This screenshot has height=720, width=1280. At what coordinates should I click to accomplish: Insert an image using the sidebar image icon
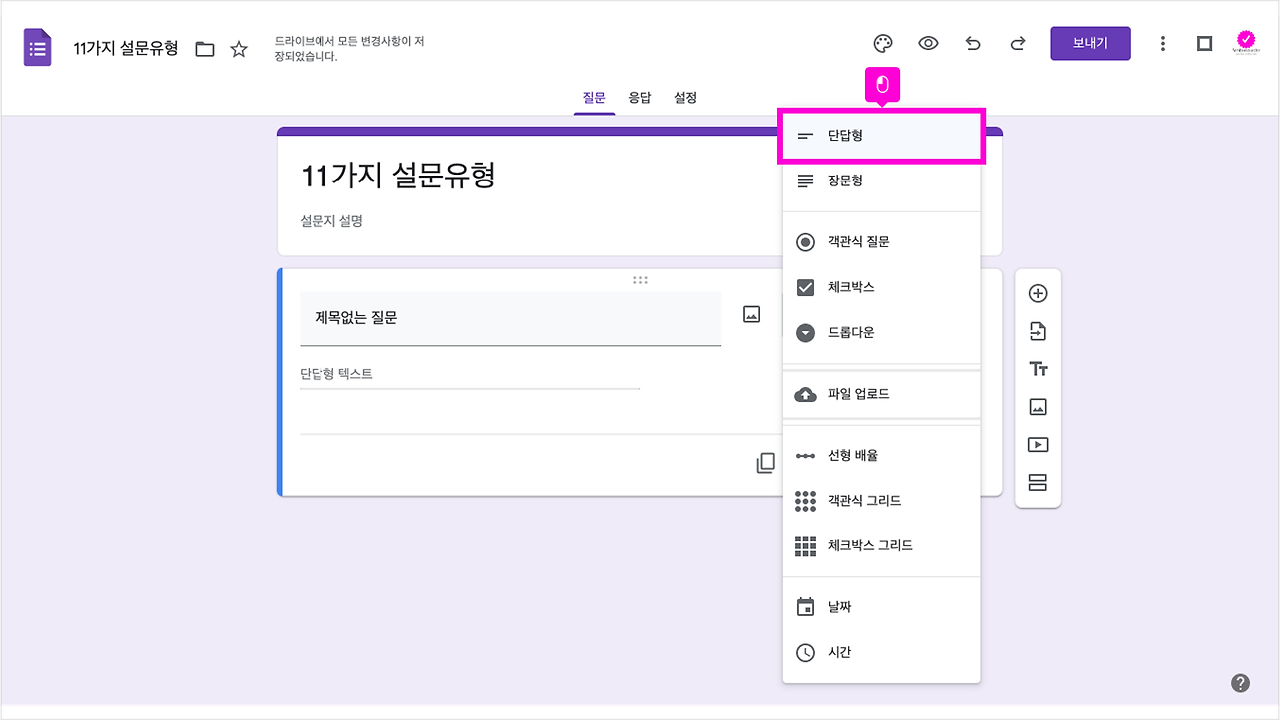click(x=1038, y=406)
